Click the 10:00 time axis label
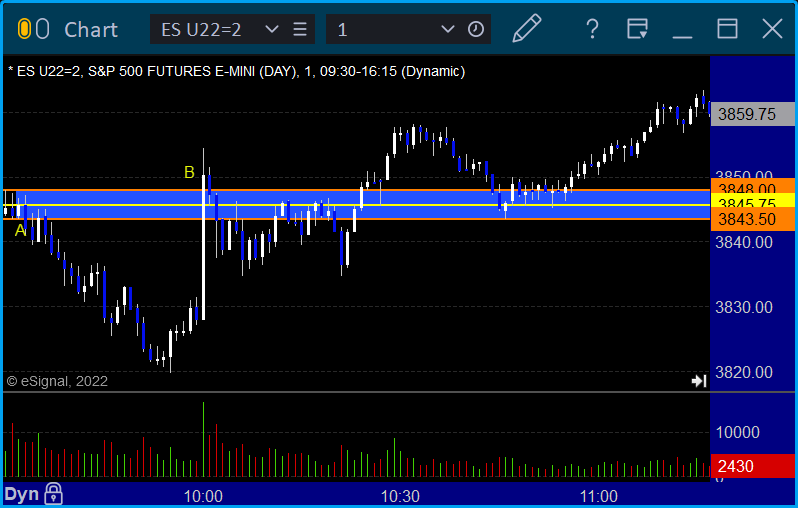 [203, 496]
